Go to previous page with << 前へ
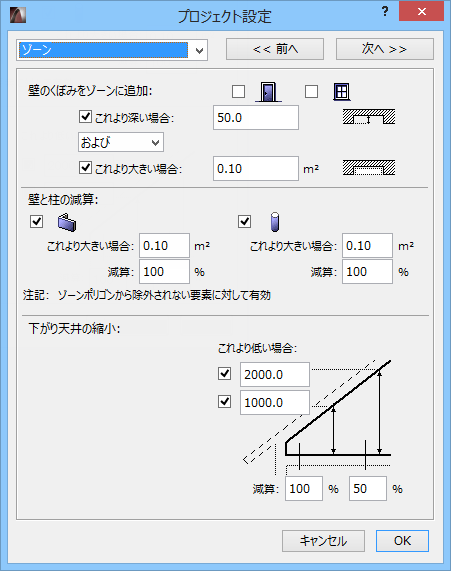The height and width of the screenshot is (571, 451). pos(275,49)
